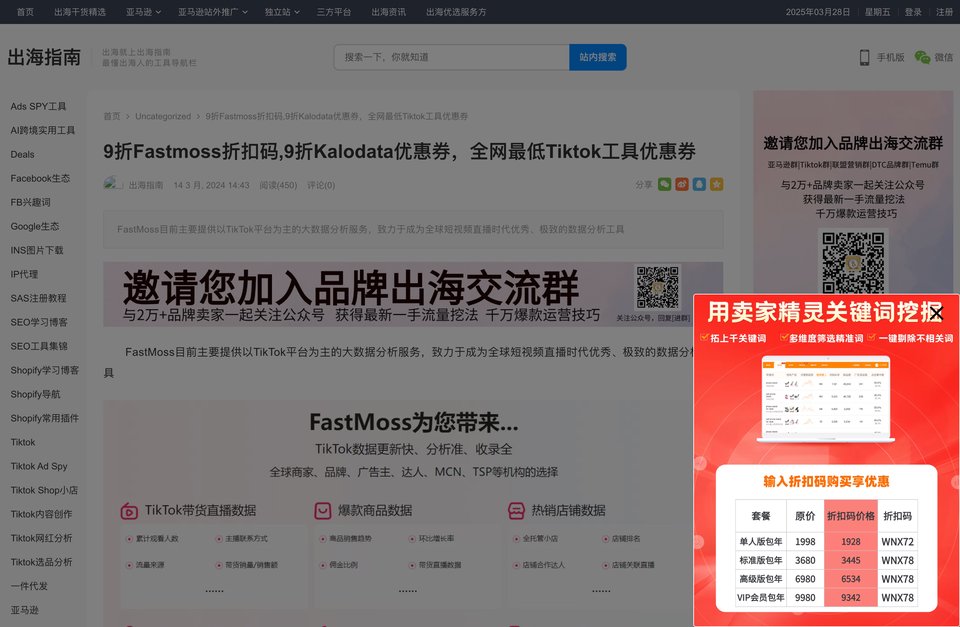This screenshot has height=627, width=960.
Task: Open Facebook生态 sidebar category
Action: point(40,178)
